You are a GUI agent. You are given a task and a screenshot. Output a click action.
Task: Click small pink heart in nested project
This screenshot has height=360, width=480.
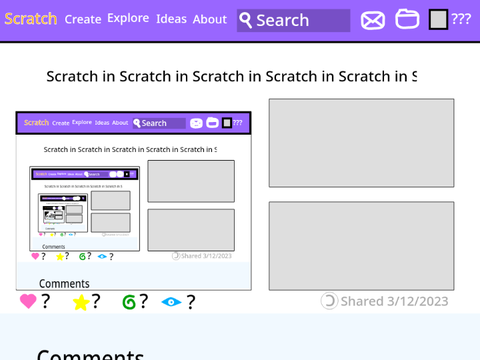tap(35, 256)
